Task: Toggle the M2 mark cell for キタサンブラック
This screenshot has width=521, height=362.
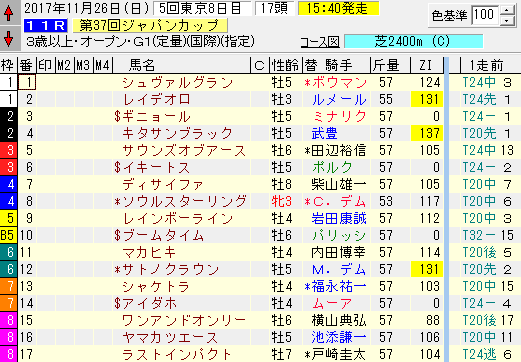Action: [65, 133]
